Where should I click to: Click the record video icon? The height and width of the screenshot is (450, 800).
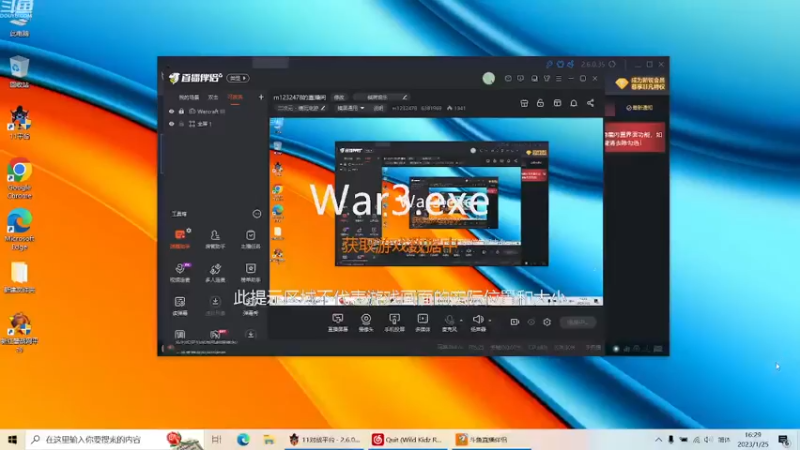click(x=514, y=322)
